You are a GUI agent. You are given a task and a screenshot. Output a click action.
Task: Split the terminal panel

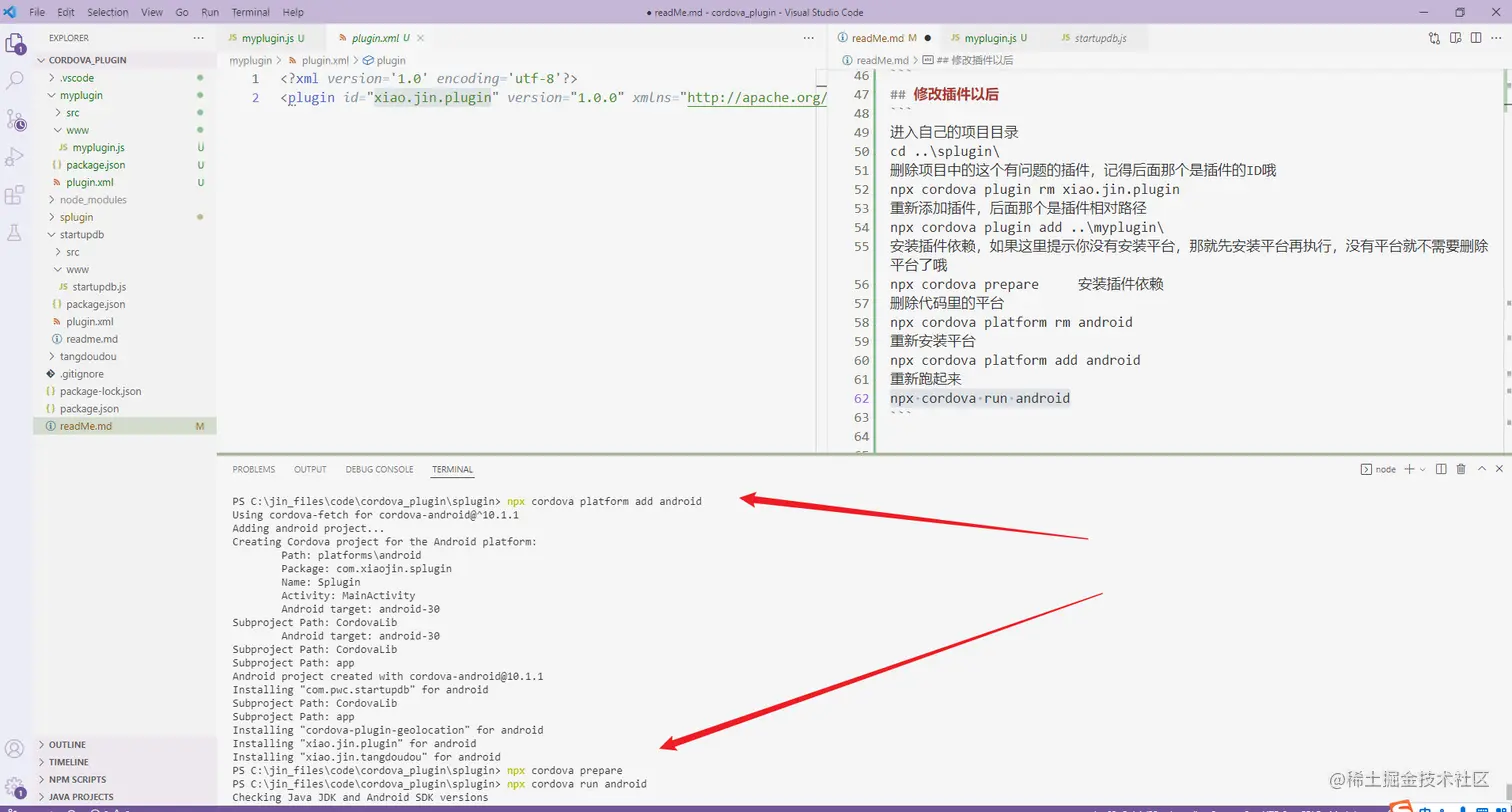pos(1441,469)
